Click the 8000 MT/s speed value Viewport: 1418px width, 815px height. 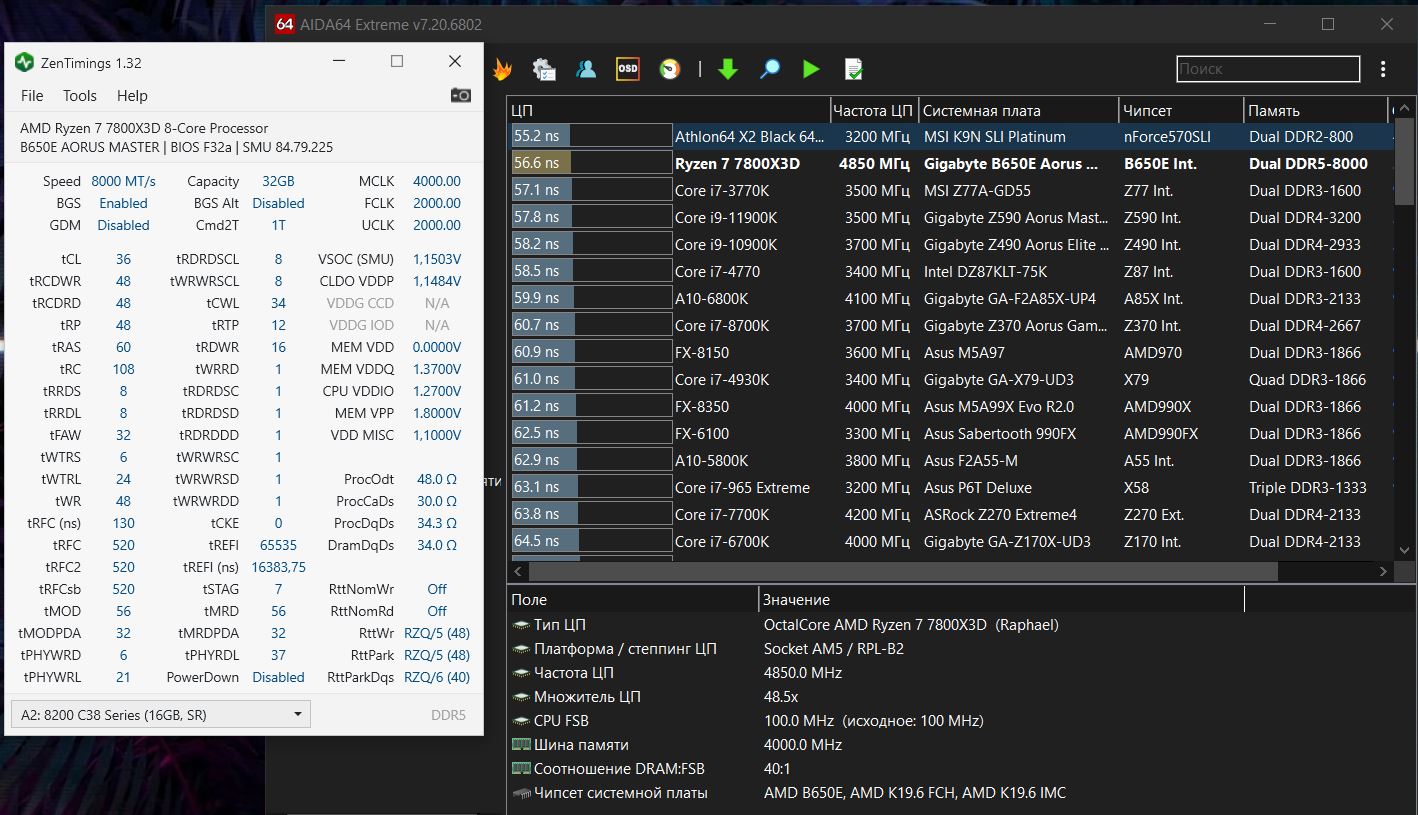tap(124, 181)
